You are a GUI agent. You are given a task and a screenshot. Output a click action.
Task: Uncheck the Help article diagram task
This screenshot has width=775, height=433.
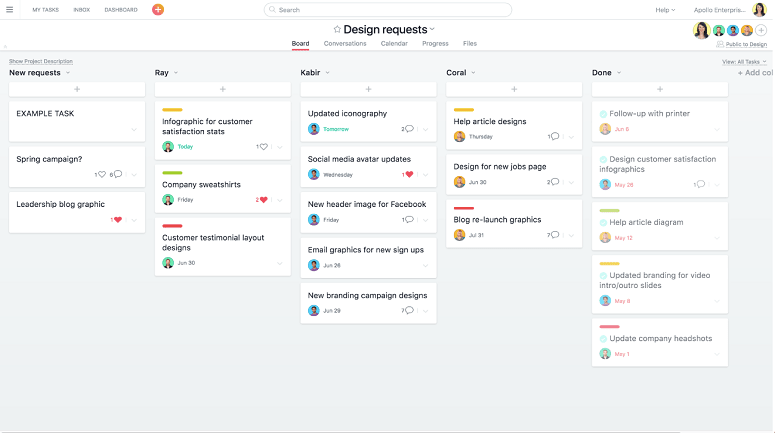pos(603,222)
